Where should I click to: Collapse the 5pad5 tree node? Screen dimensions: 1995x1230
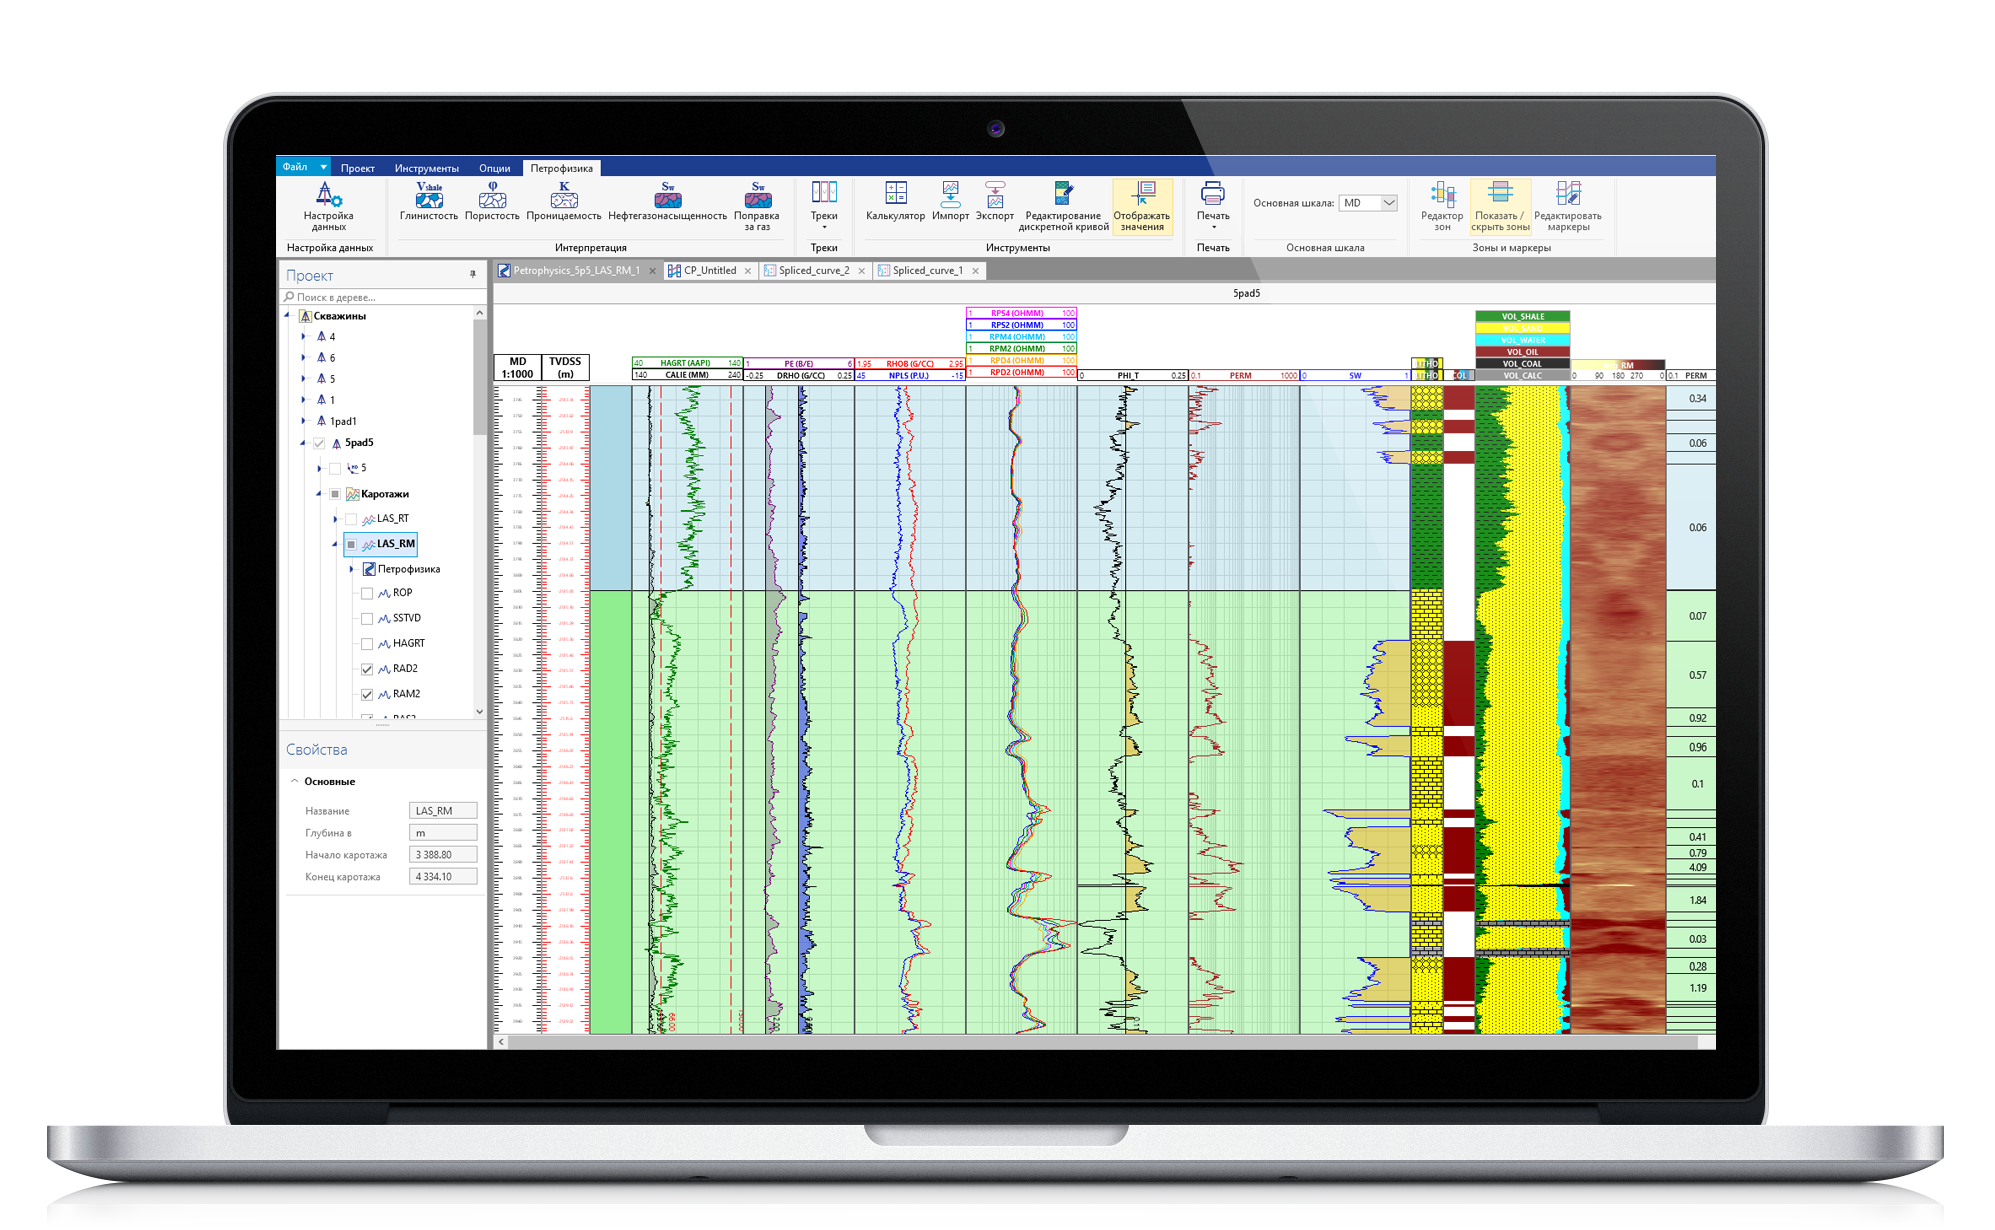303,443
